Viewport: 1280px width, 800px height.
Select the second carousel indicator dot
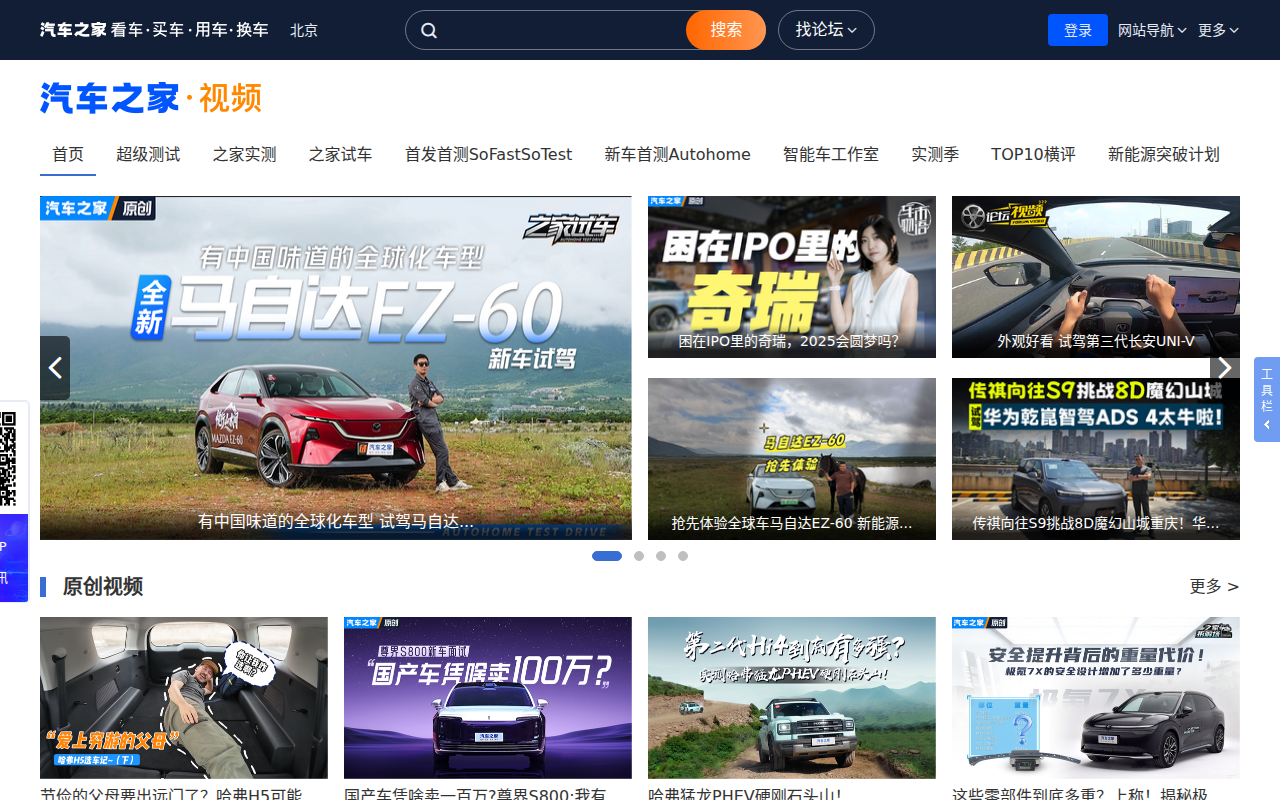click(x=639, y=556)
